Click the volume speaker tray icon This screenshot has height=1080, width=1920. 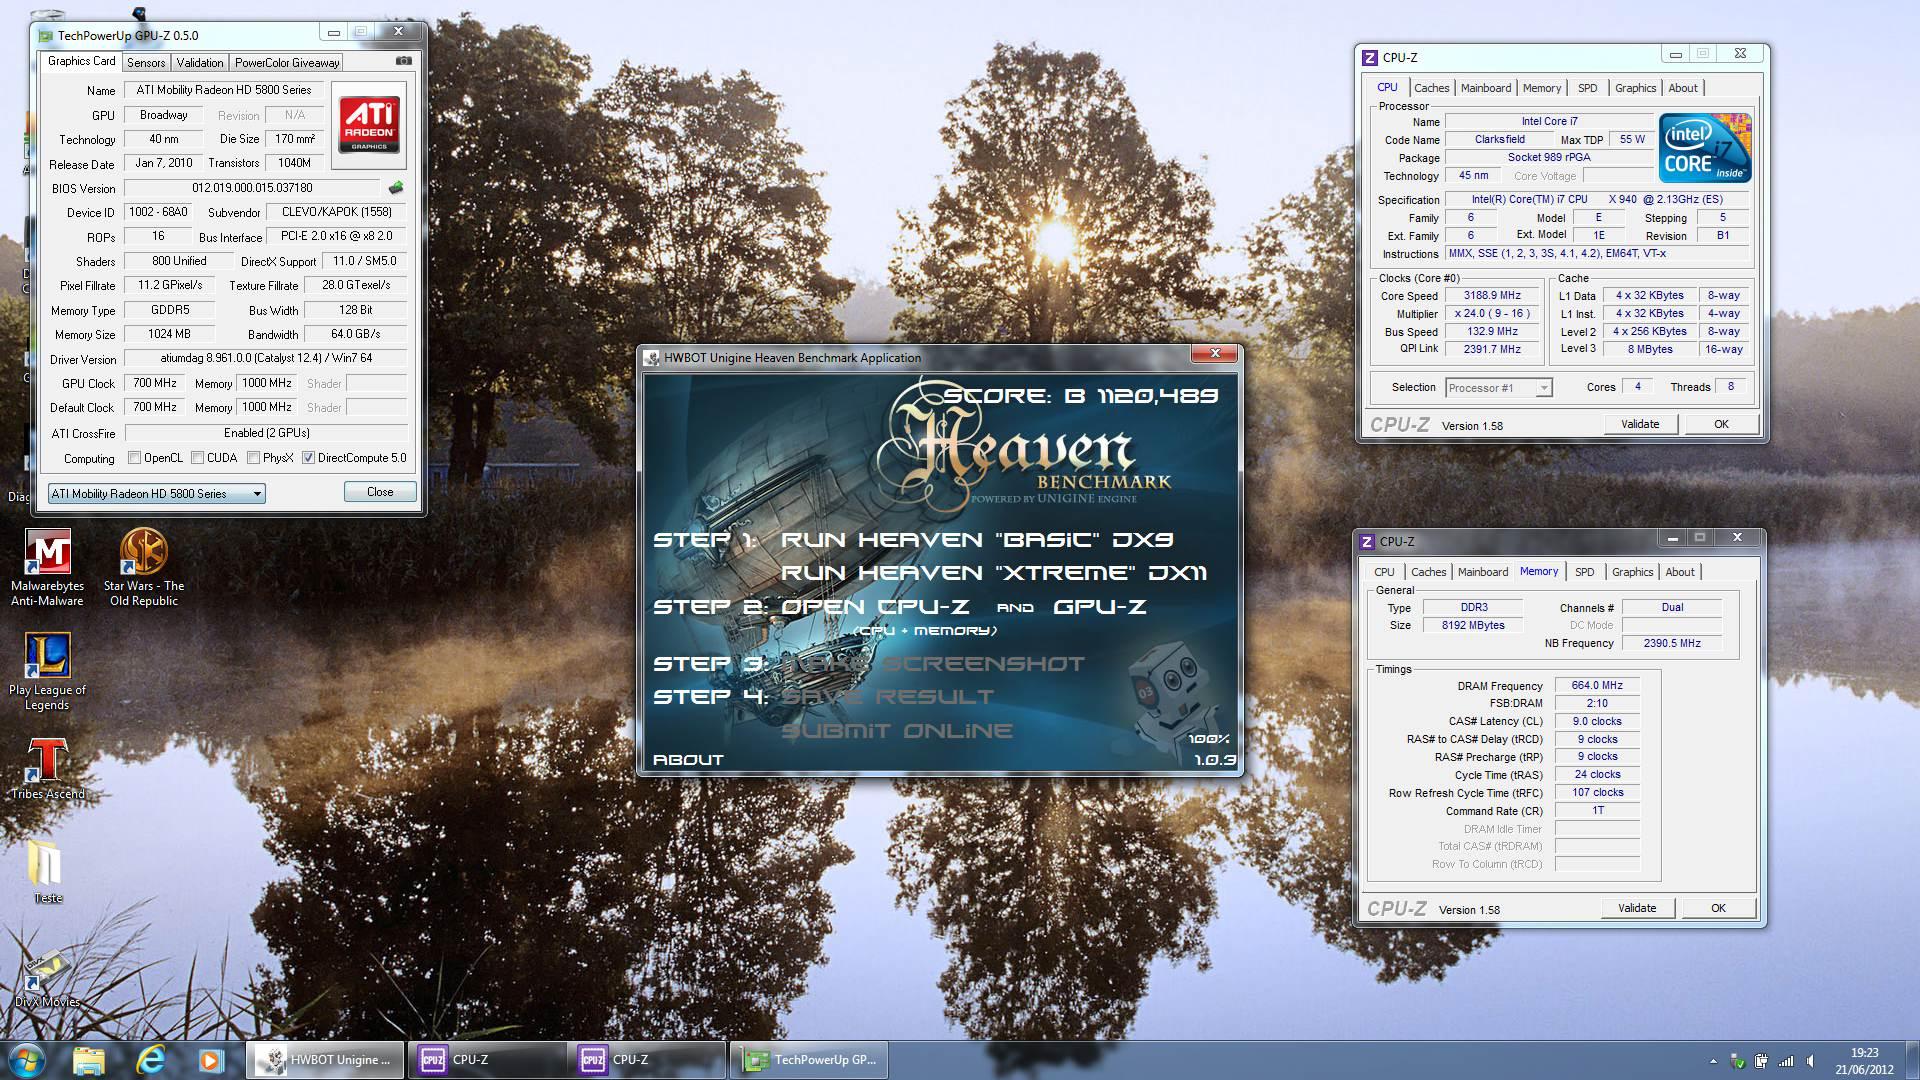pos(1810,1061)
